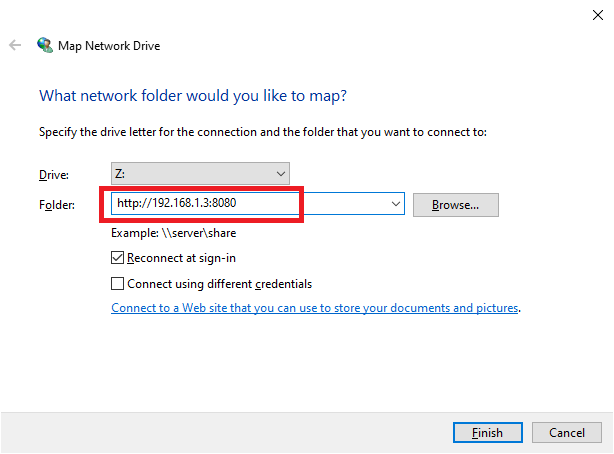
Task: Click the "Drive:" label
Action: [53, 174]
